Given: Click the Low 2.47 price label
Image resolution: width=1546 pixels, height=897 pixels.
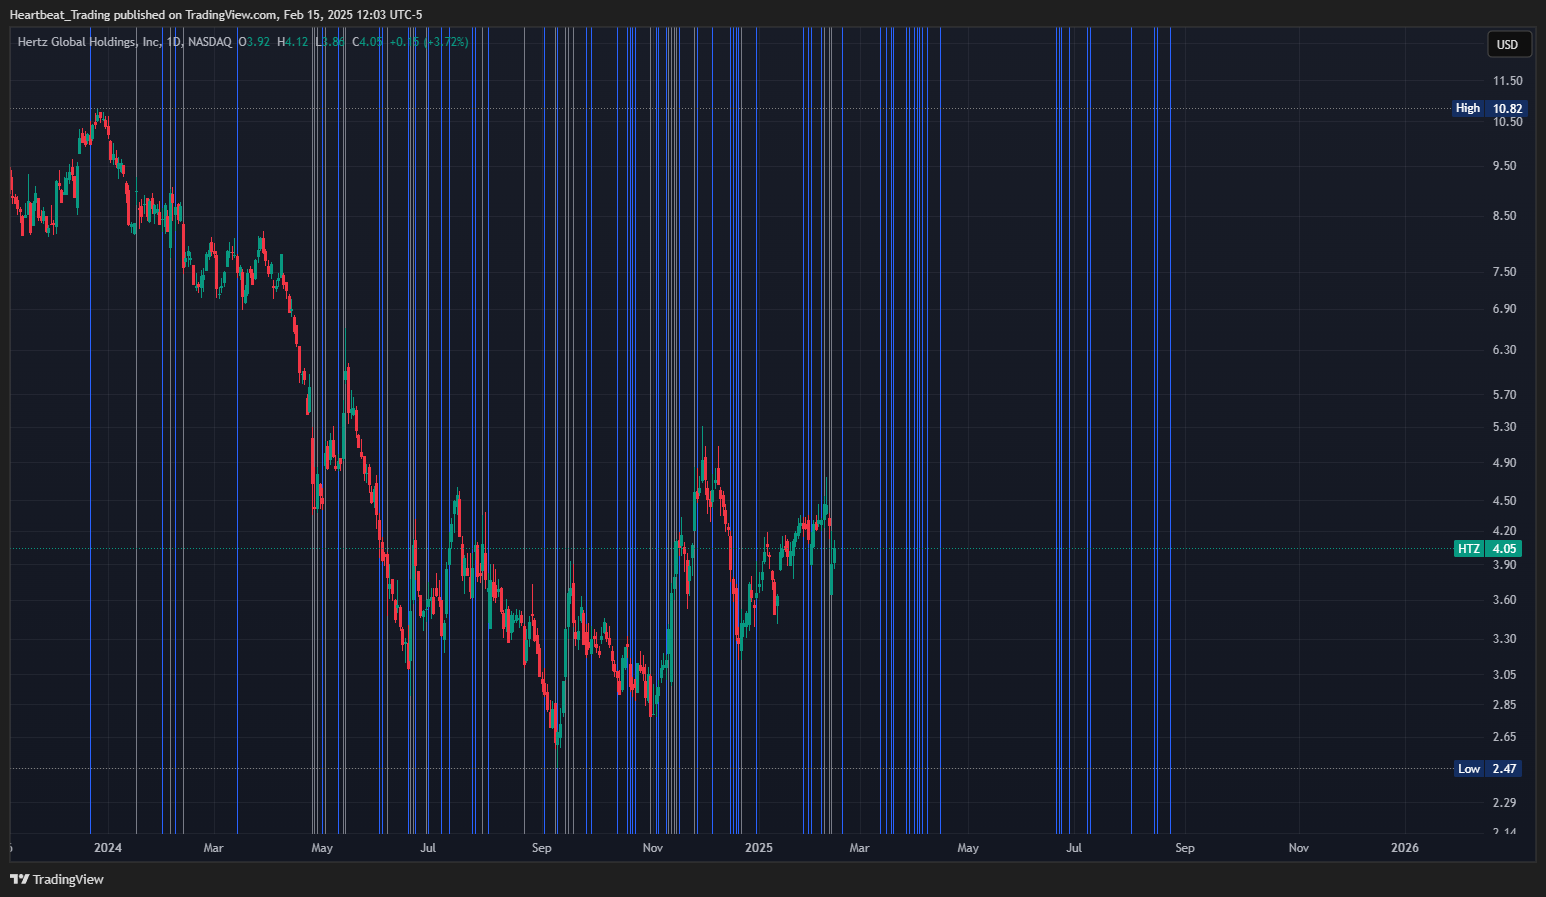Looking at the screenshot, I should tap(1488, 769).
